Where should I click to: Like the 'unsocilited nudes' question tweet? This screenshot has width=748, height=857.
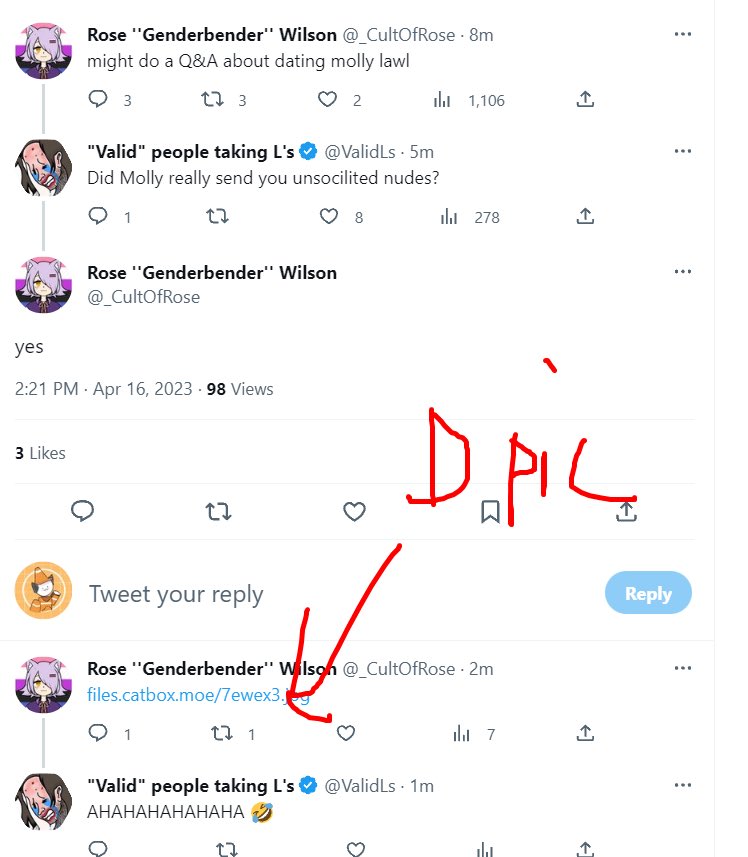click(328, 216)
